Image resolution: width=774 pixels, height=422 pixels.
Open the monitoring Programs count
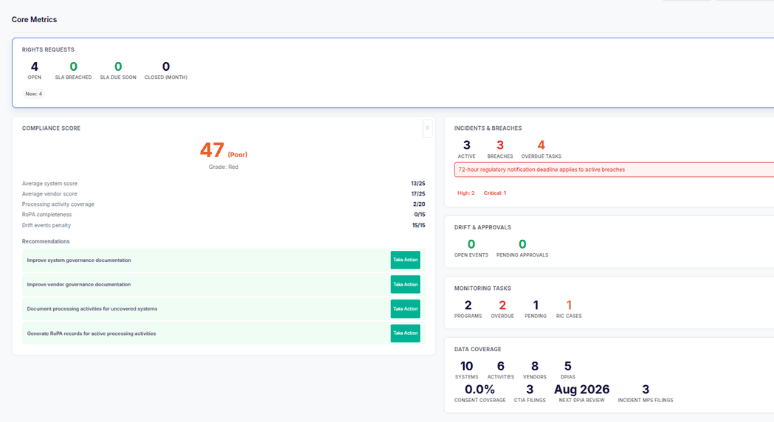click(468, 309)
